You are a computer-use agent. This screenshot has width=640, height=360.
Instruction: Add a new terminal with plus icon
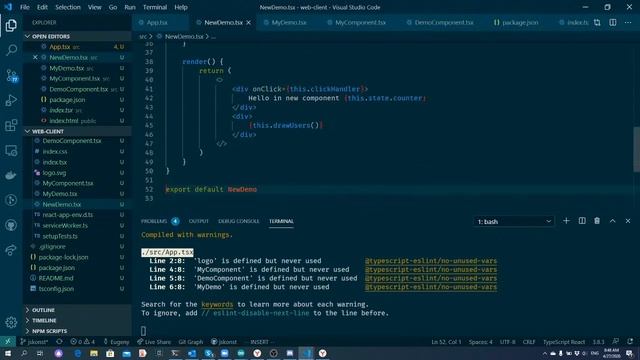click(x=566, y=221)
